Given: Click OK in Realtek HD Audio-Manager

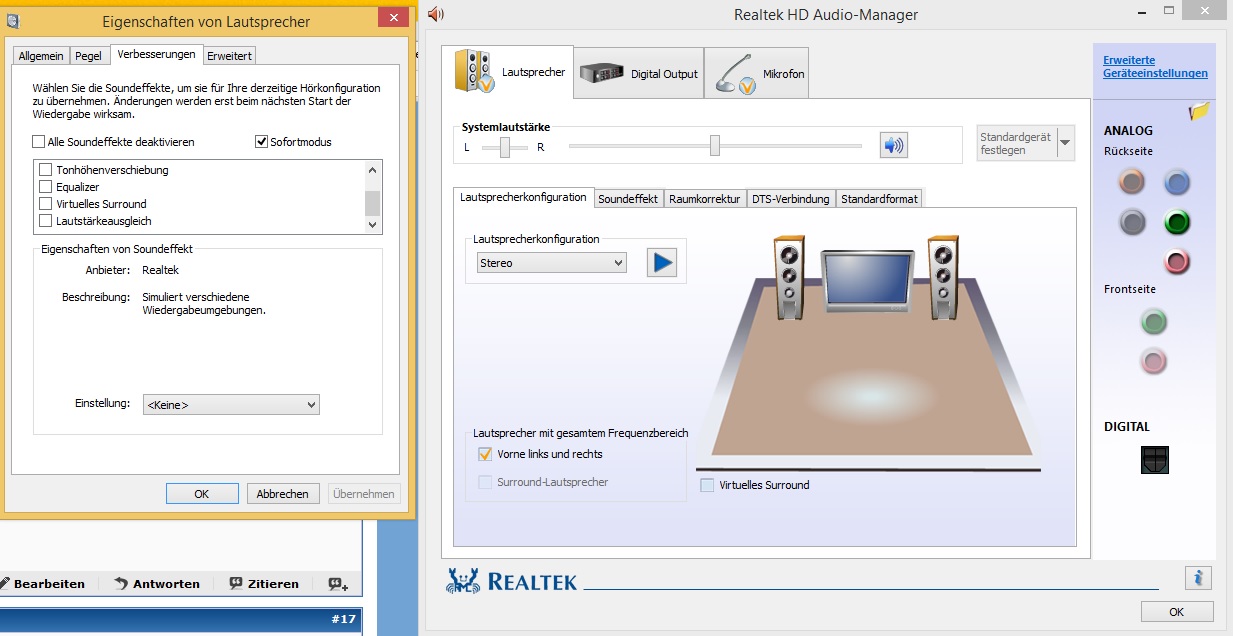Looking at the screenshot, I should point(1177,612).
